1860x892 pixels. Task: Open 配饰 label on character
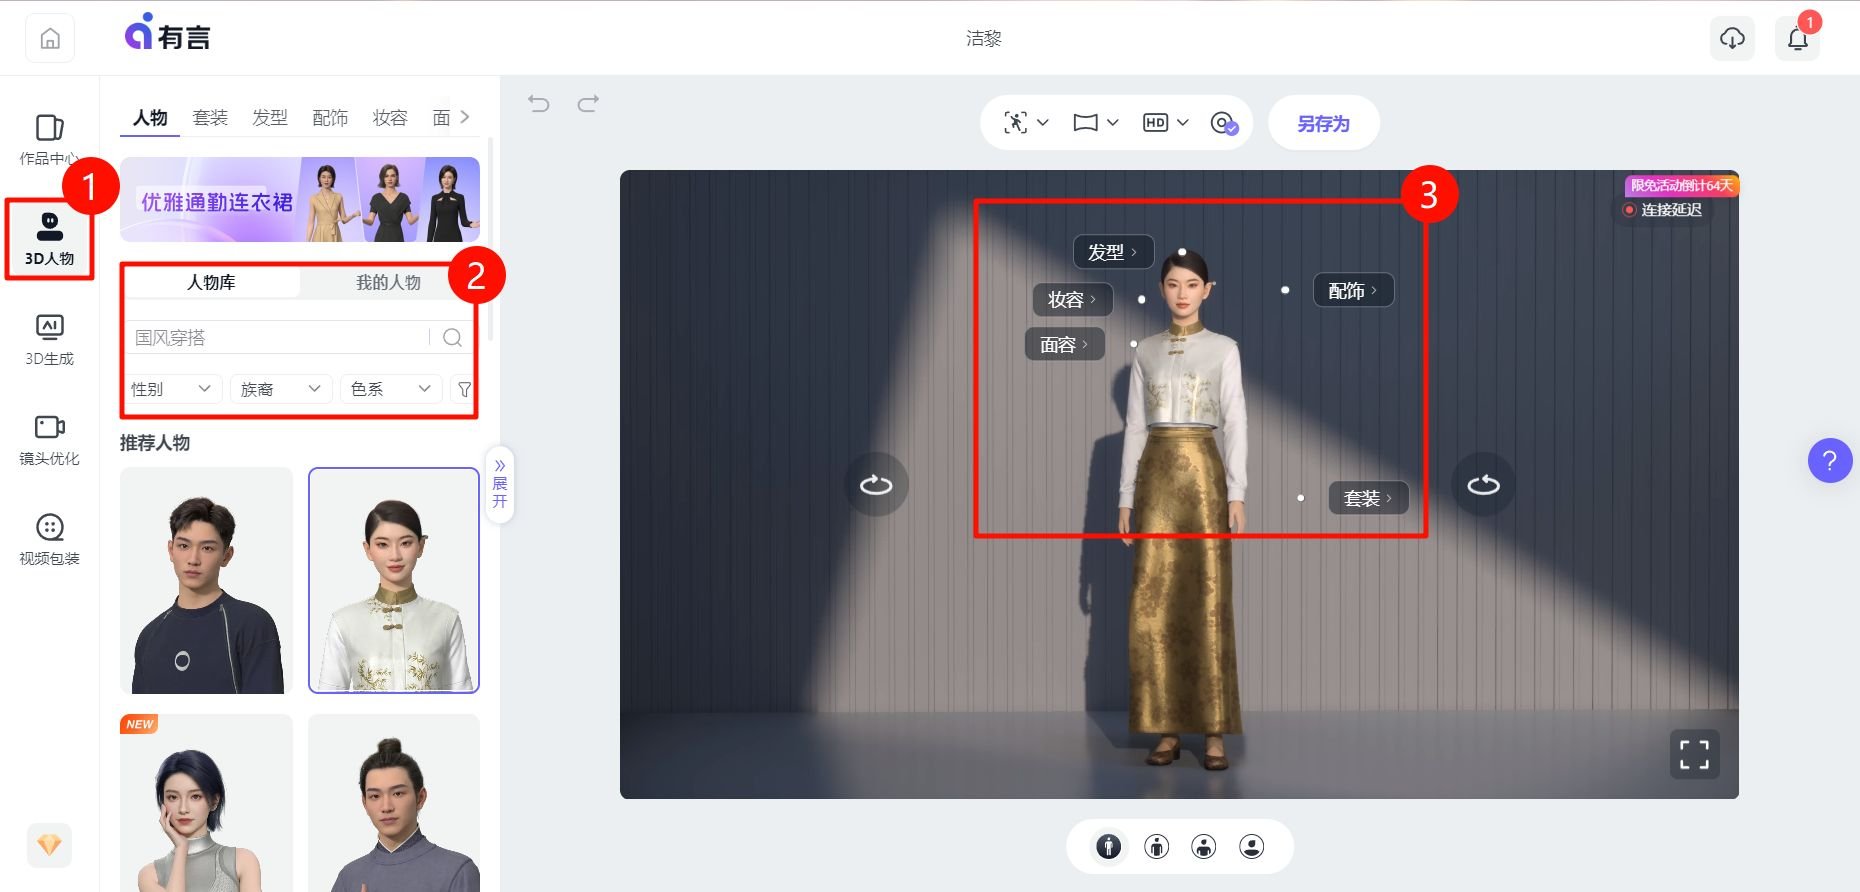pyautogui.click(x=1353, y=291)
